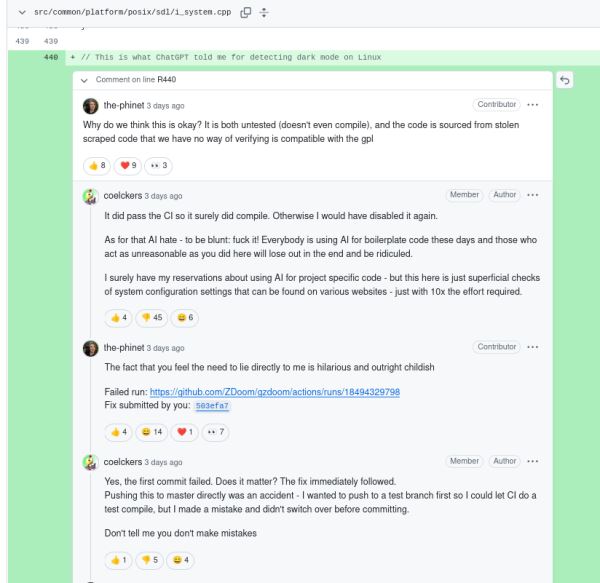Open the-phinet's avatar on first comment
The width and height of the screenshot is (600, 583).
pos(90,105)
